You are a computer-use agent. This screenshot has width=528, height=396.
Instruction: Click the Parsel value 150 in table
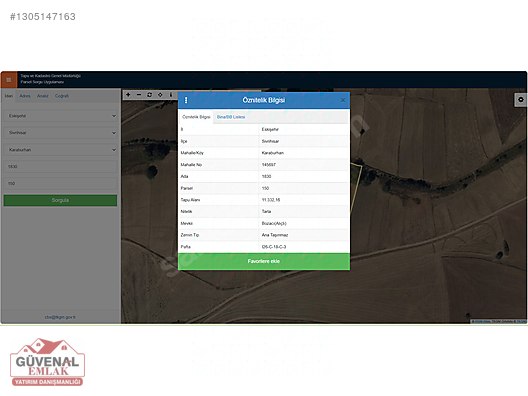pos(265,188)
